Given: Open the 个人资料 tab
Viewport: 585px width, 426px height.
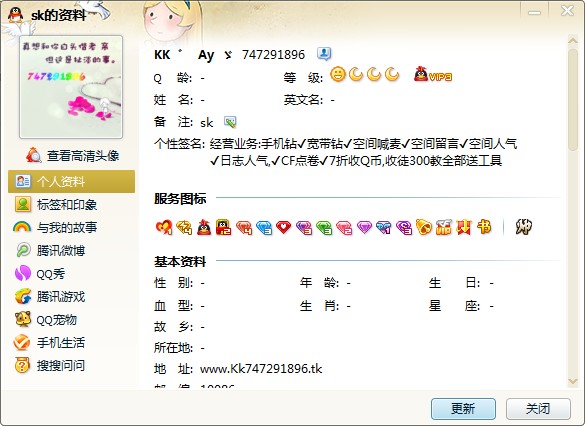Looking at the screenshot, I should click(71, 181).
